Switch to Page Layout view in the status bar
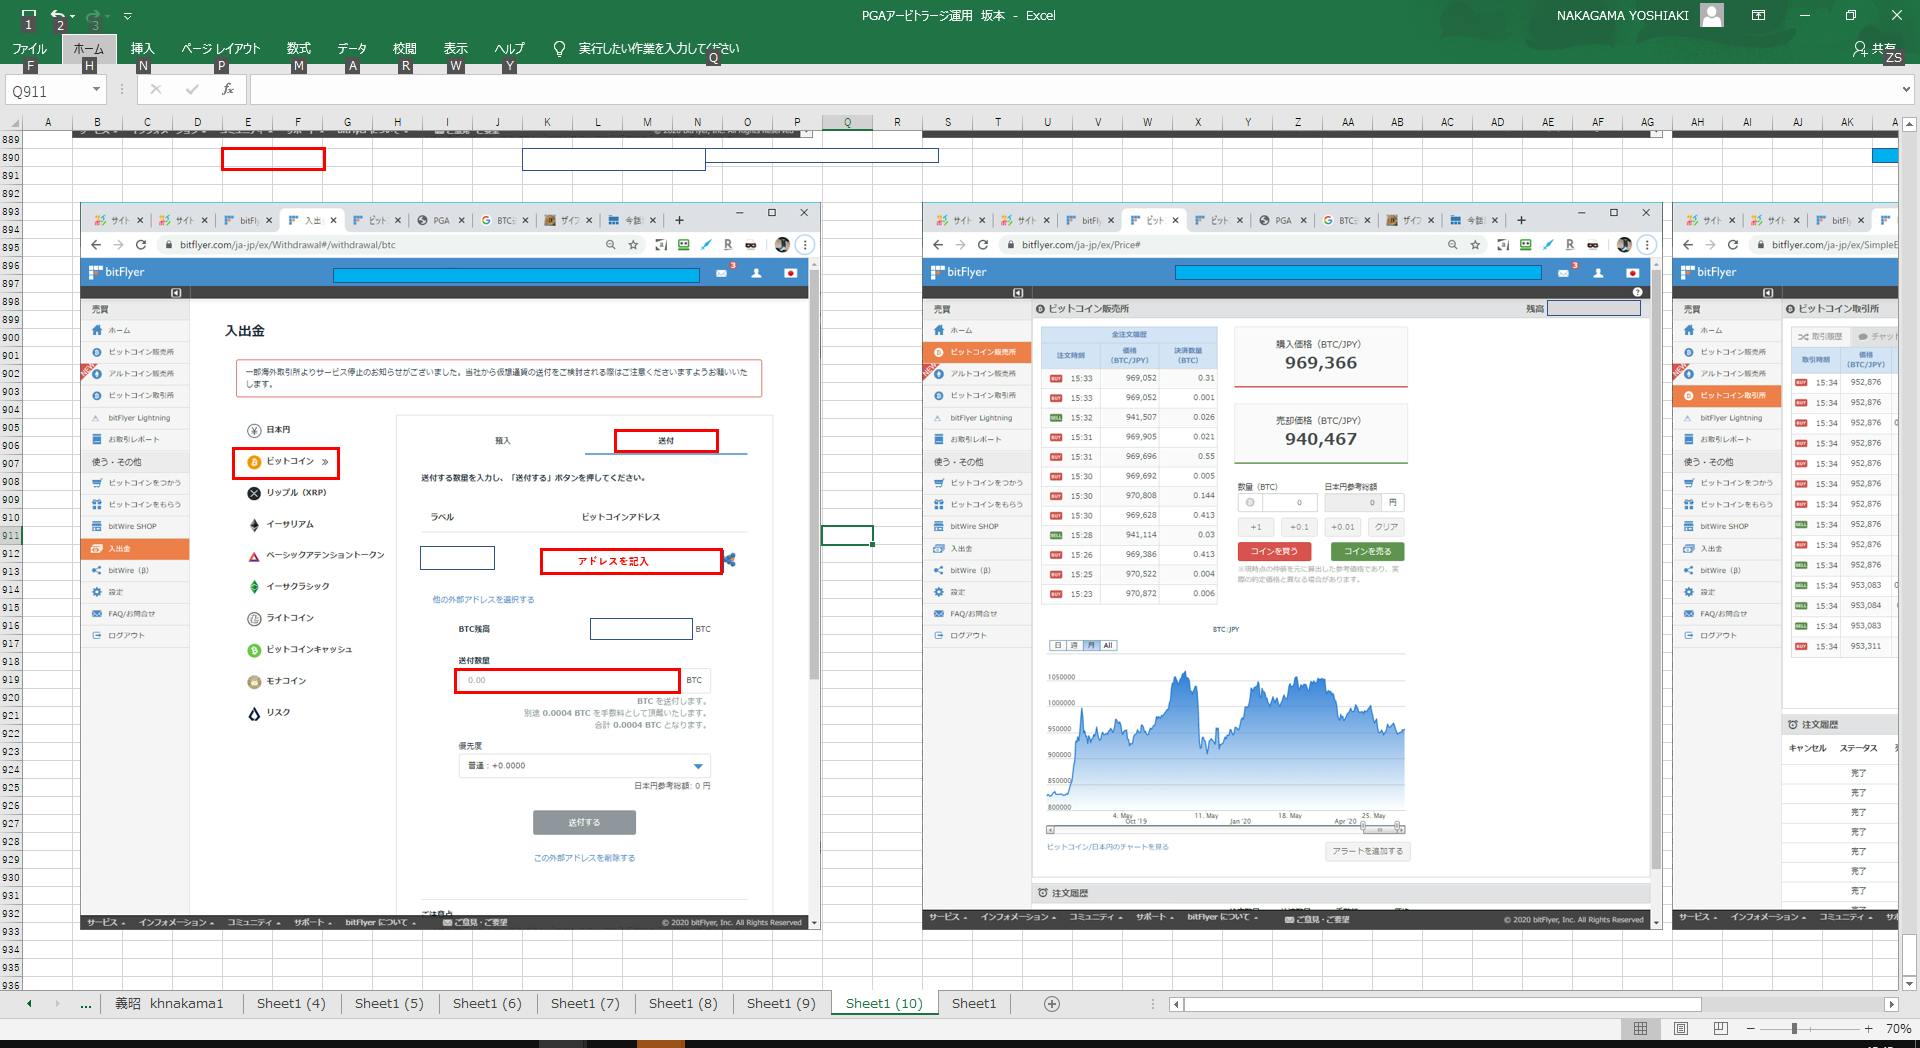 [x=1681, y=1028]
